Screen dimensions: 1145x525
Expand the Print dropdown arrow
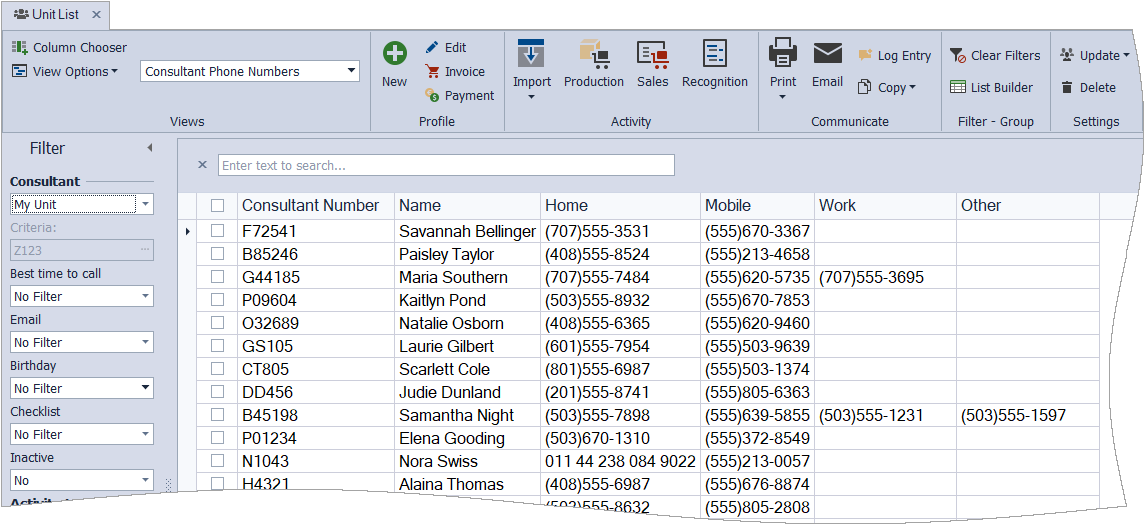[x=782, y=97]
